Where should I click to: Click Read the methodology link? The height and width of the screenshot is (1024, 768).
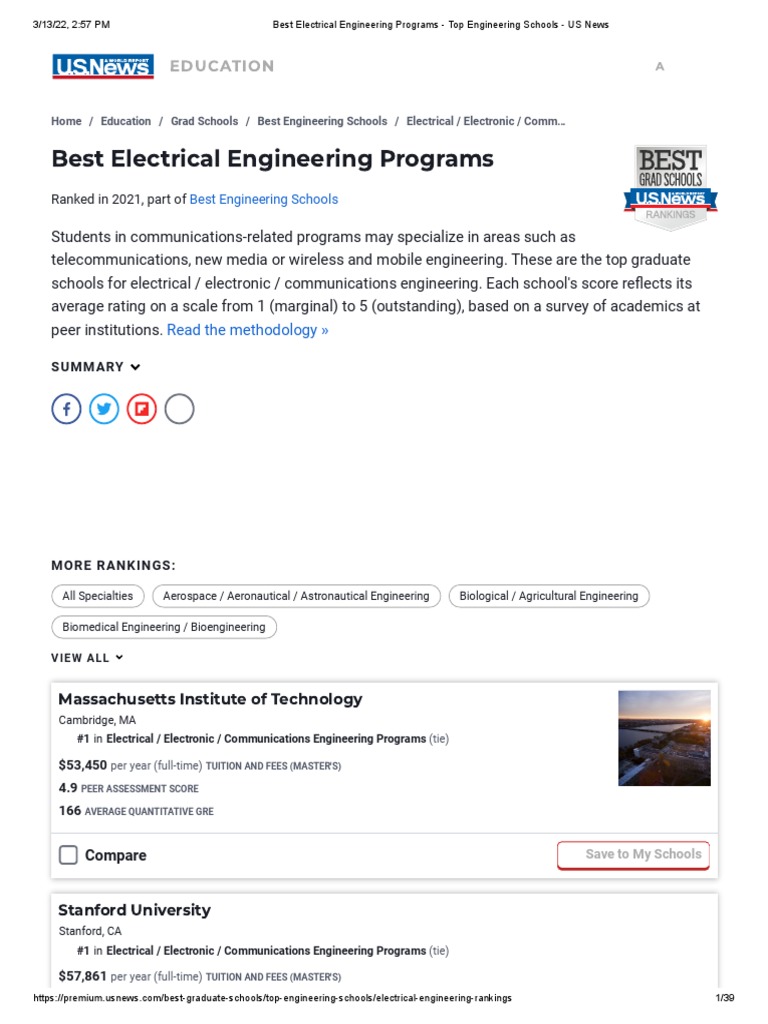click(x=247, y=330)
